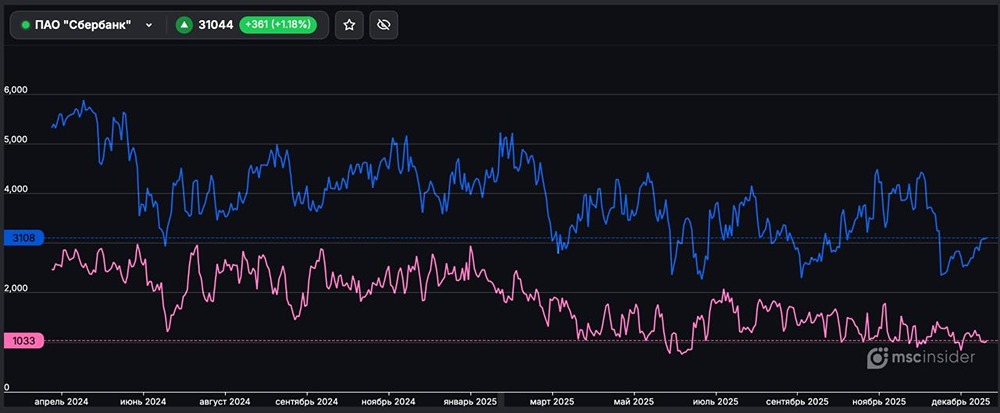Viewport: 1000px width, 413px height.
Task: Add Сбербанк to favorites with star icon
Action: click(348, 25)
